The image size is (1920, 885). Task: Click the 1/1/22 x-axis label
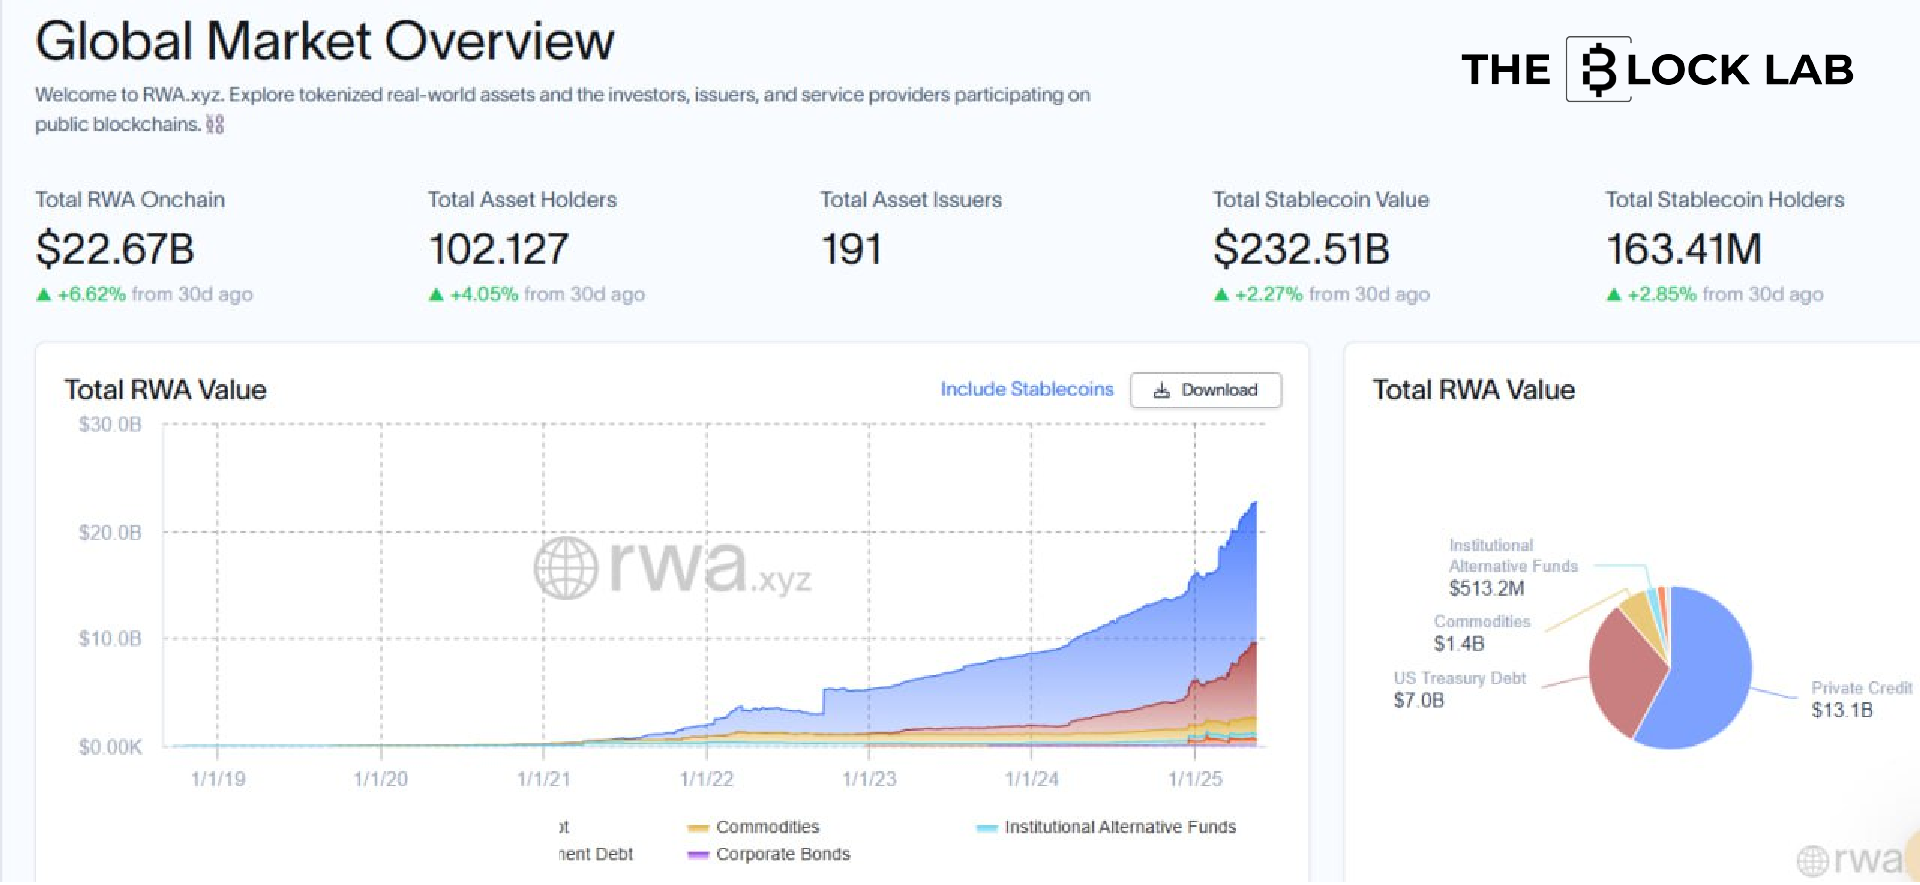(x=706, y=778)
